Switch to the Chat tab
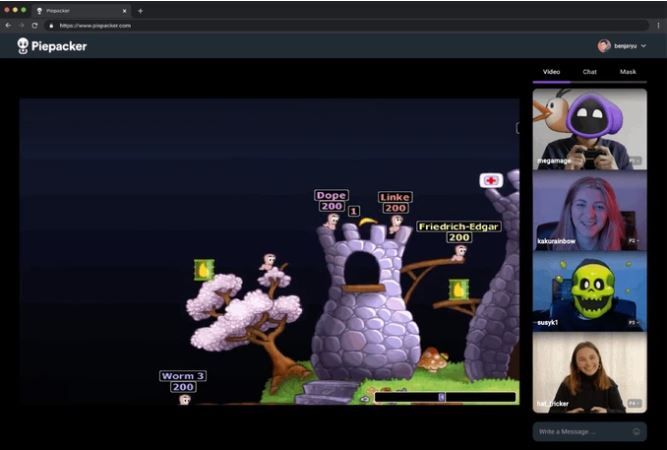Screen dimensions: 667x450 tap(590, 72)
